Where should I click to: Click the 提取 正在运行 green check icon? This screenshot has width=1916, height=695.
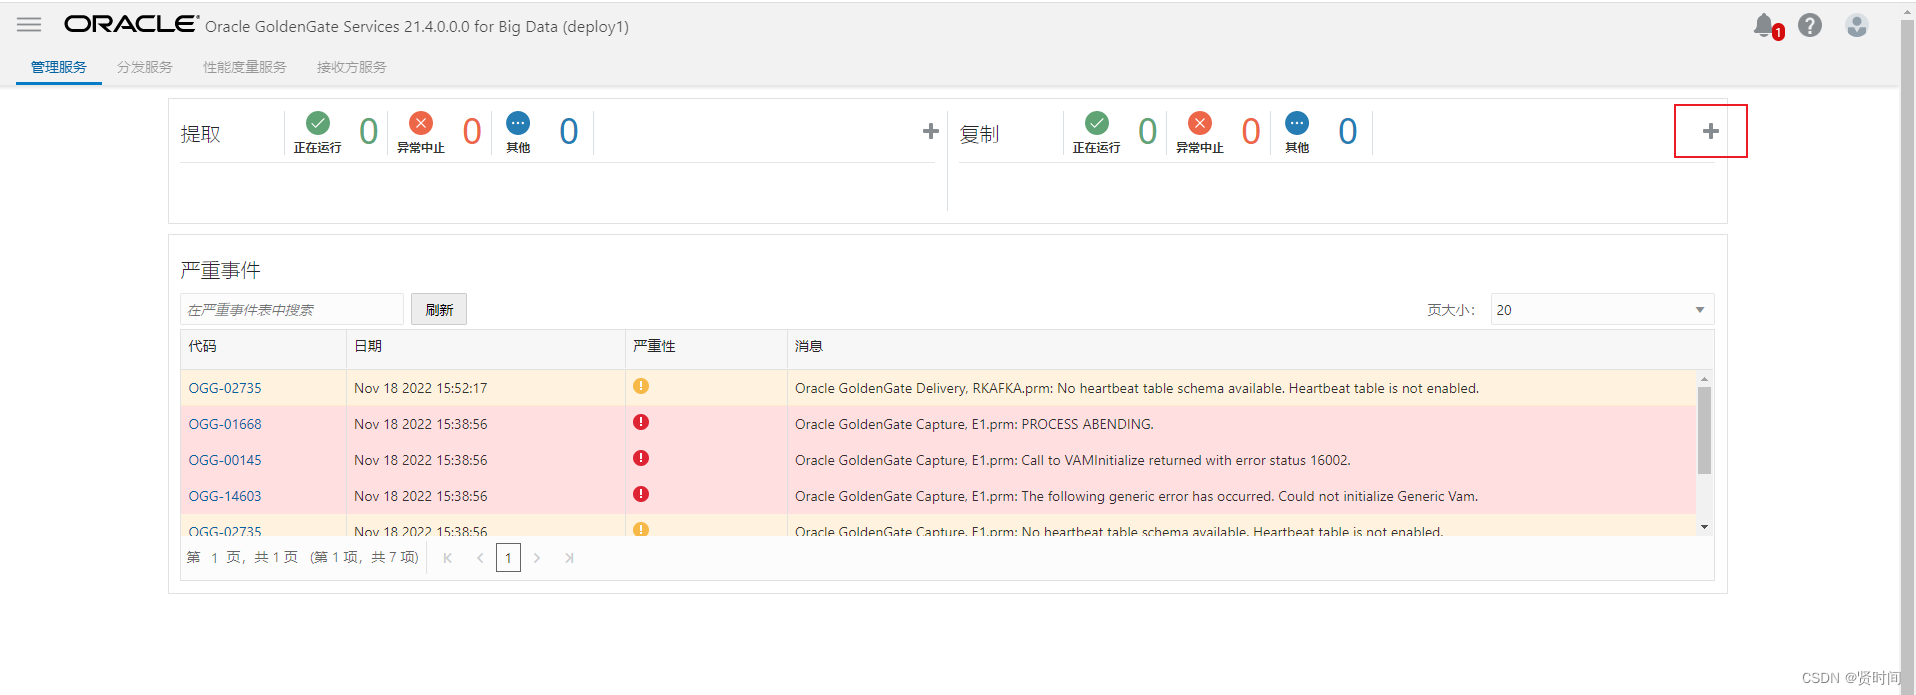point(318,123)
